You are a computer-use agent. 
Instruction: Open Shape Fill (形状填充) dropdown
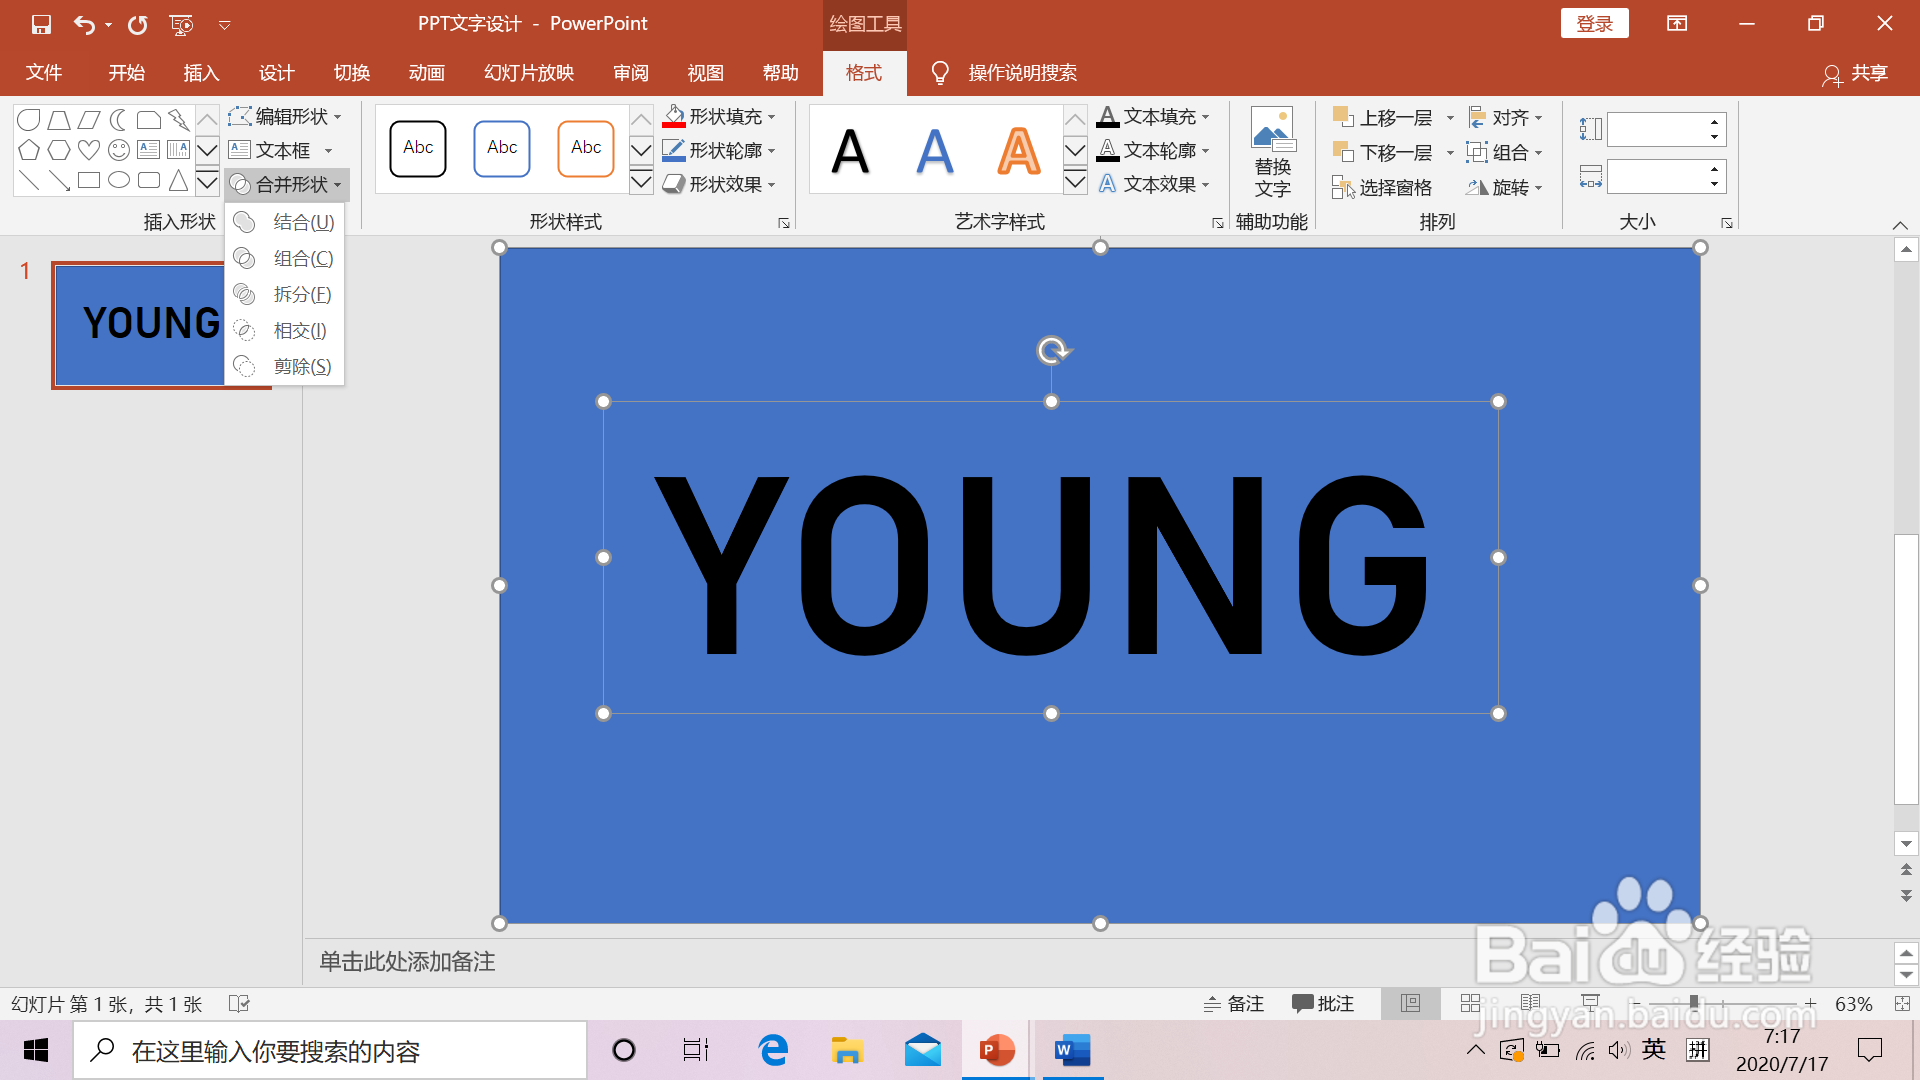[719, 117]
